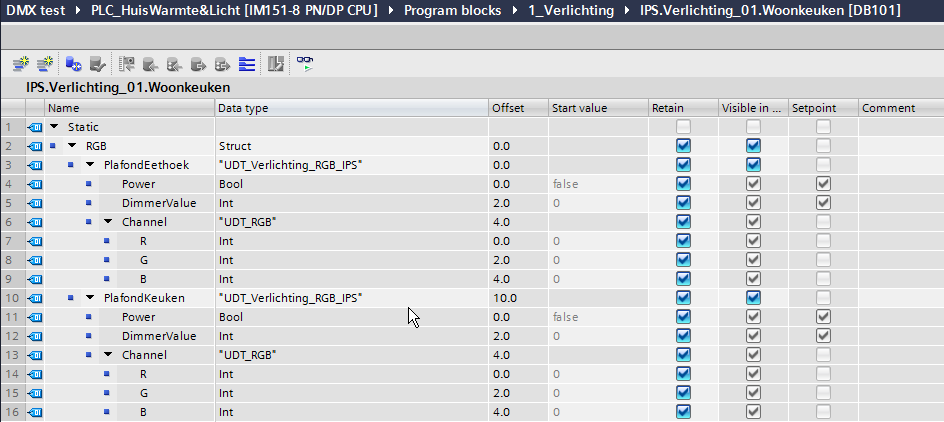Open breadcrumb arrow after 1_Verlichting
Viewport: 944px width, 422px height.
(x=627, y=10)
